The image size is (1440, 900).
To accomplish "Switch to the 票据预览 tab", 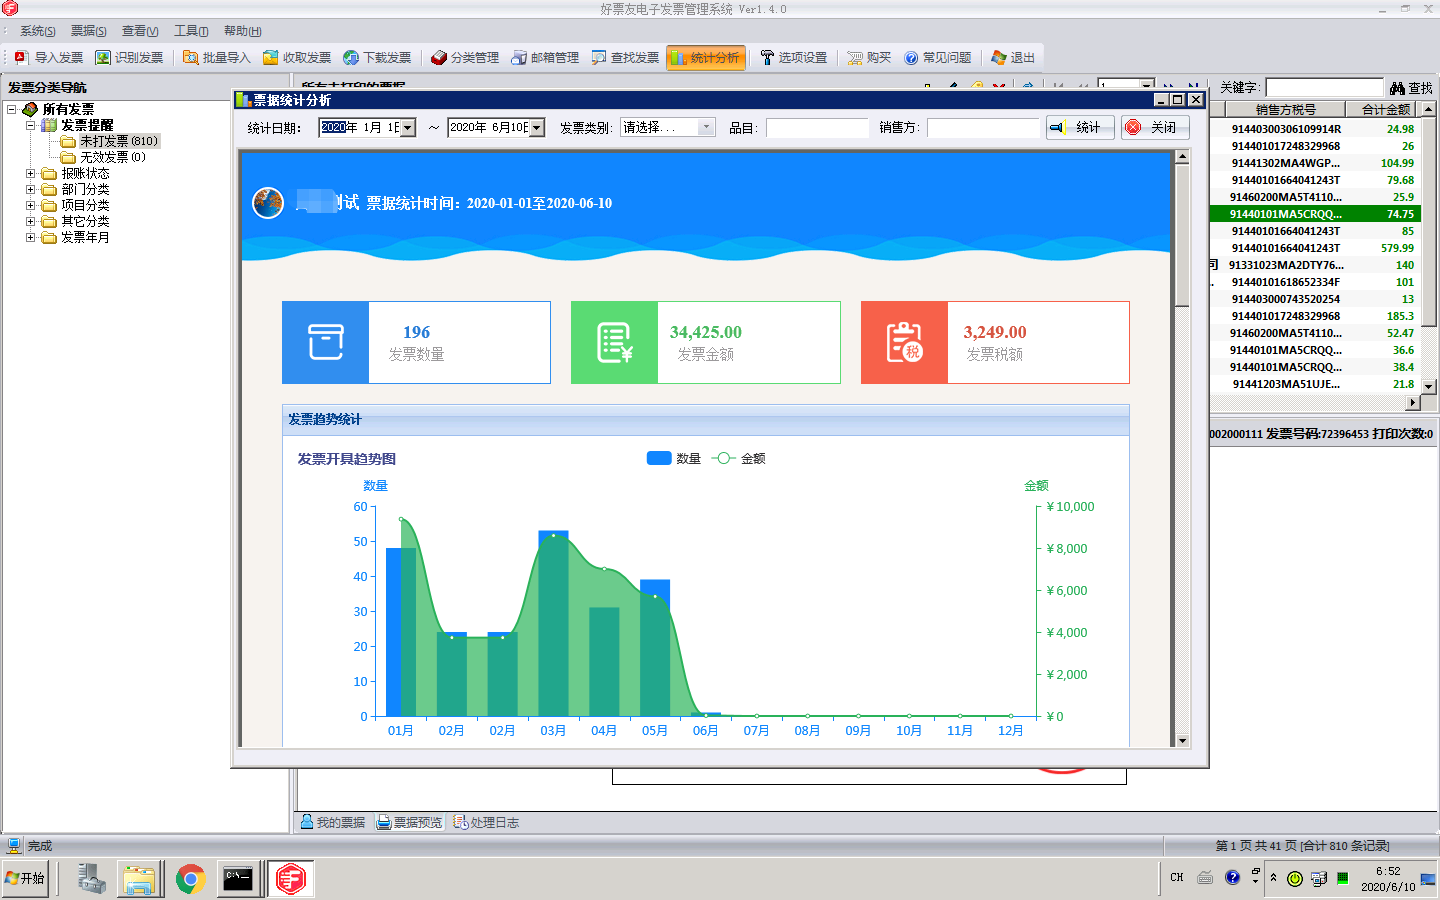I will [409, 822].
